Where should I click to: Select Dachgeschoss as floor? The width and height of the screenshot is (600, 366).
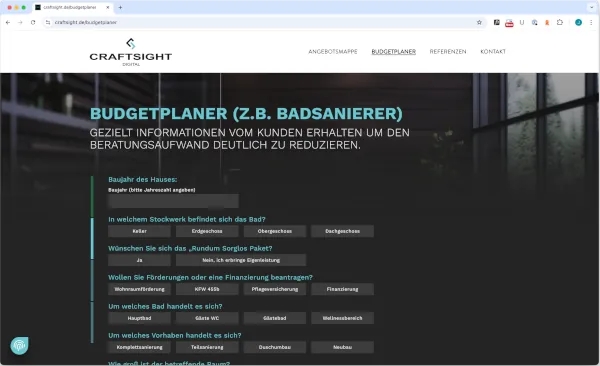(x=342, y=231)
